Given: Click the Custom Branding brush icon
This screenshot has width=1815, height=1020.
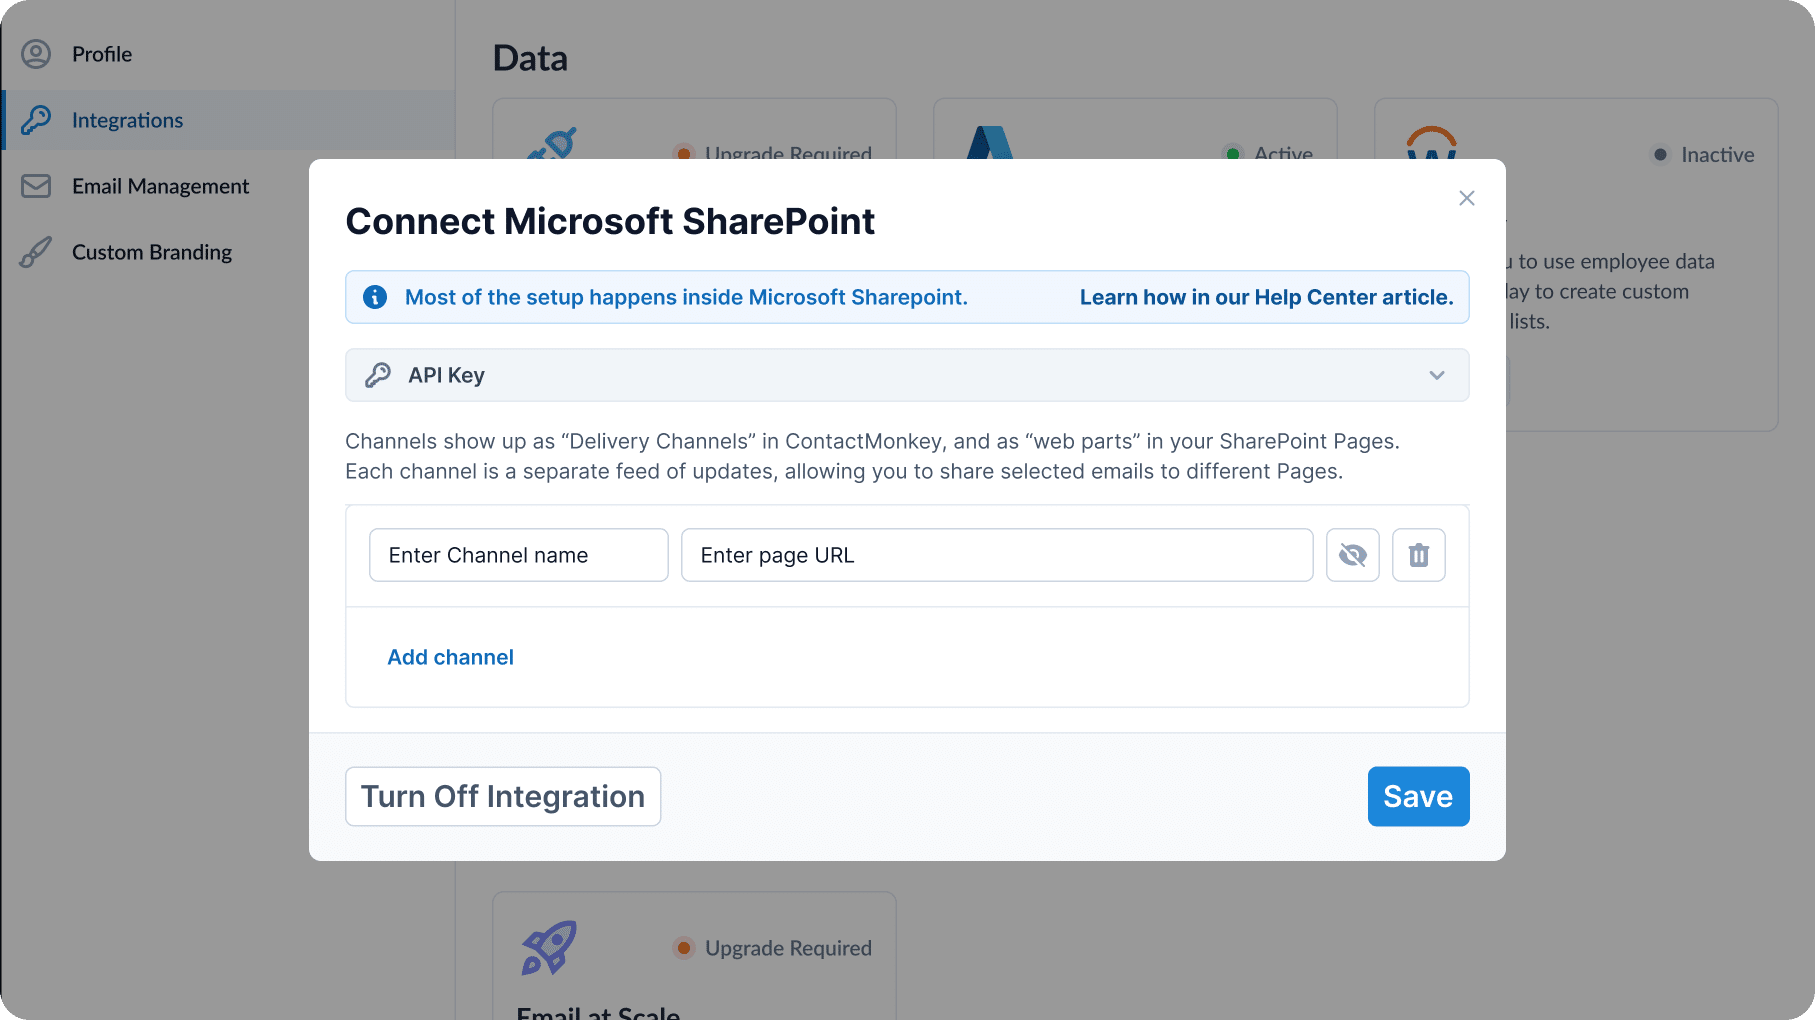Looking at the screenshot, I should (36, 252).
